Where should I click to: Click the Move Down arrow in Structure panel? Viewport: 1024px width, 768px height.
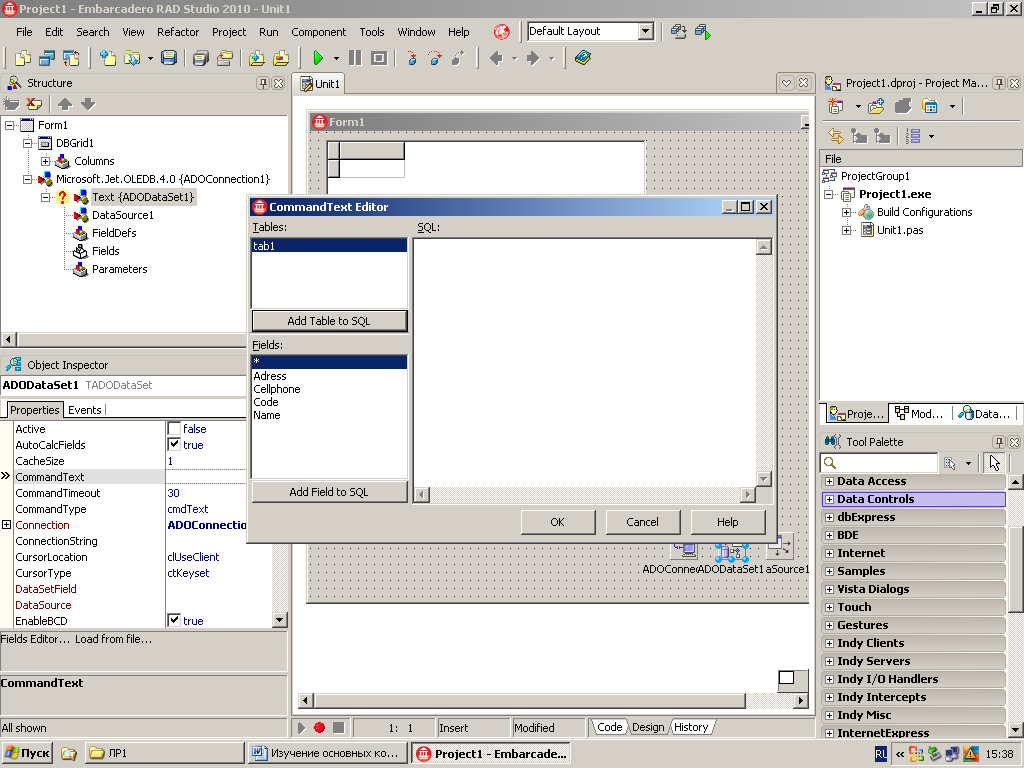click(x=88, y=104)
